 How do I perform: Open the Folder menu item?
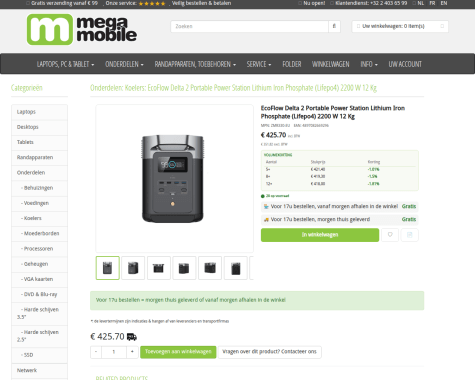click(292, 64)
